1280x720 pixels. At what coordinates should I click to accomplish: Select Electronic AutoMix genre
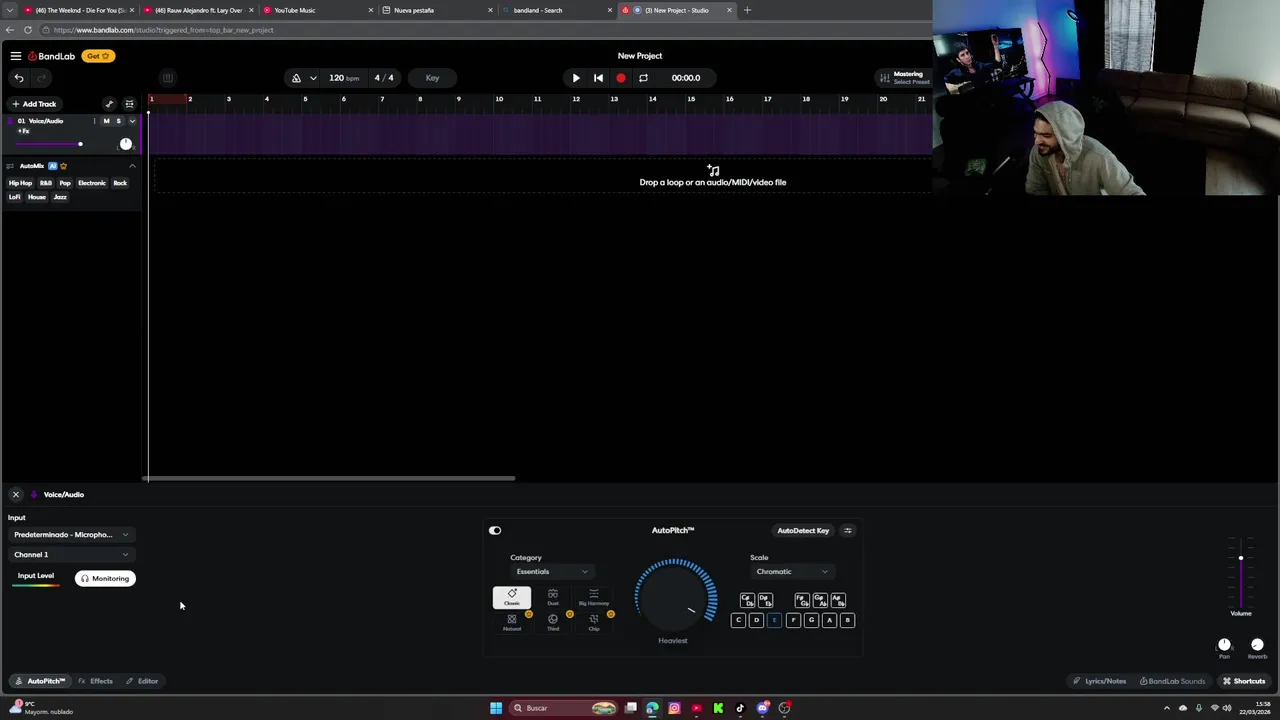click(92, 183)
